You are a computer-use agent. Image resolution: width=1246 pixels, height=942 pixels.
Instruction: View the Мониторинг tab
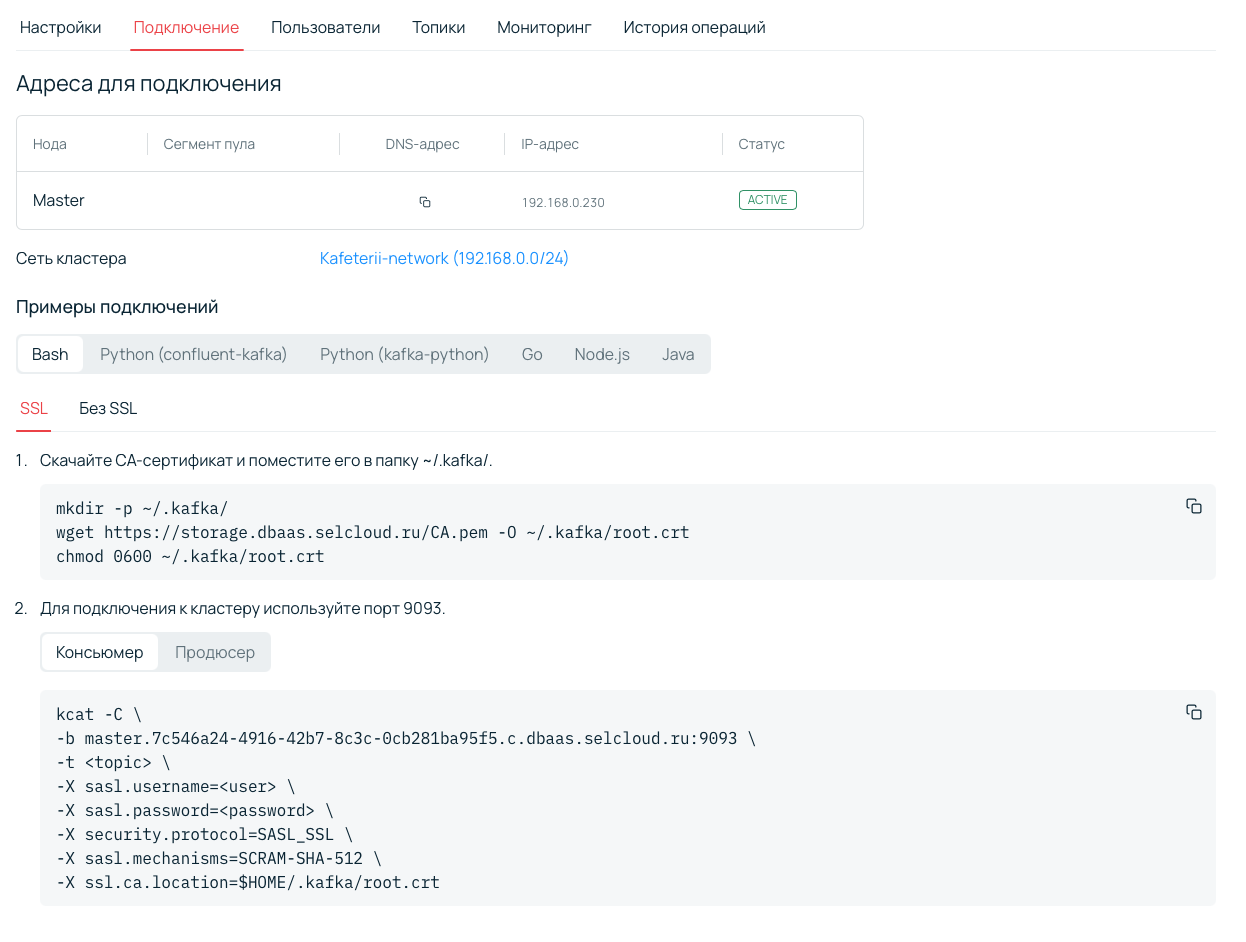pyautogui.click(x=544, y=27)
